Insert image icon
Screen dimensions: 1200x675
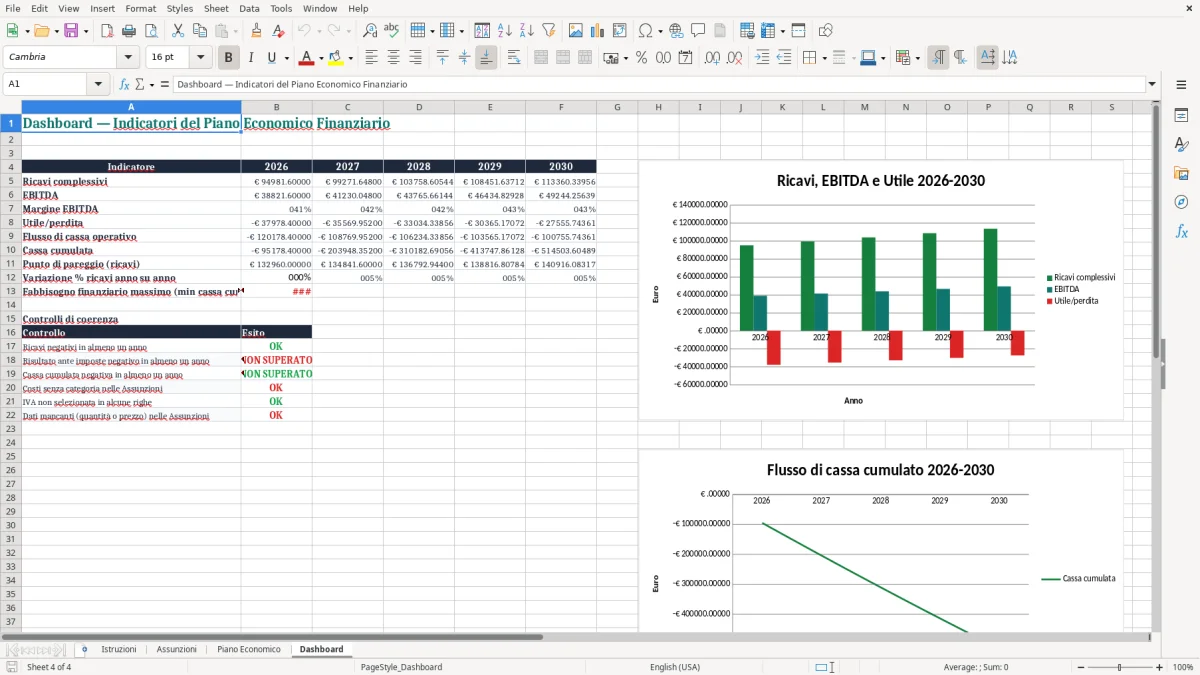click(576, 31)
